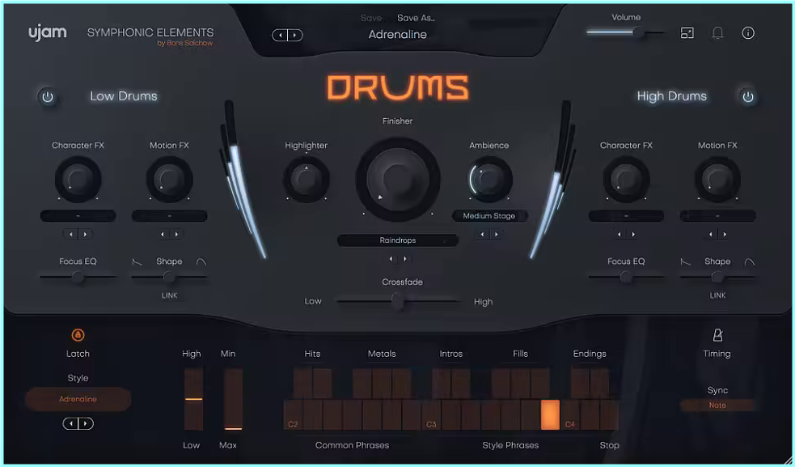The width and height of the screenshot is (795, 467).
Task: Adjust the Crossfade Low-High slider
Action: [x=398, y=301]
